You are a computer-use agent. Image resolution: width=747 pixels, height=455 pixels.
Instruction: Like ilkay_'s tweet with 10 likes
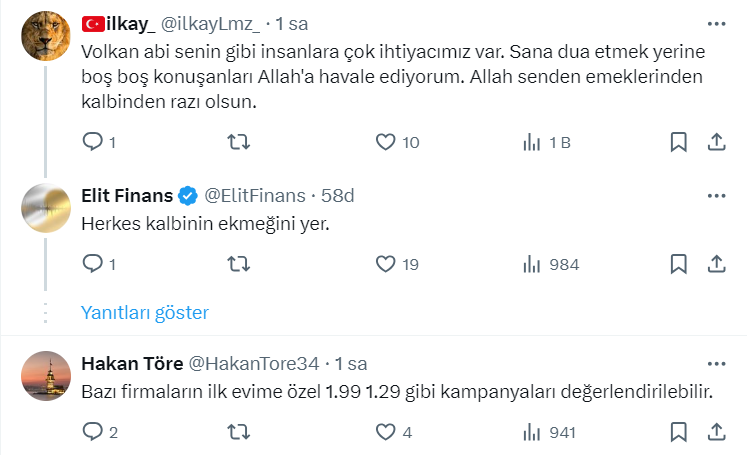pyautogui.click(x=386, y=143)
